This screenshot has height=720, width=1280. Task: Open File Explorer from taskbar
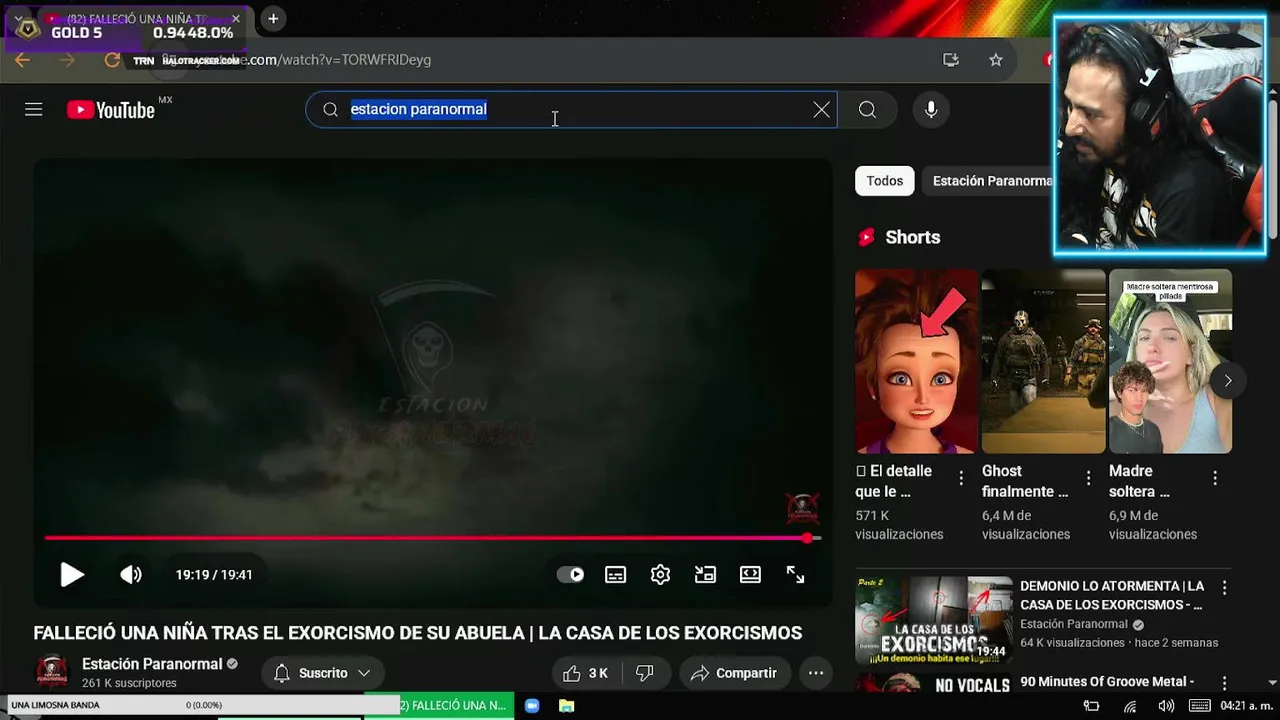point(566,705)
